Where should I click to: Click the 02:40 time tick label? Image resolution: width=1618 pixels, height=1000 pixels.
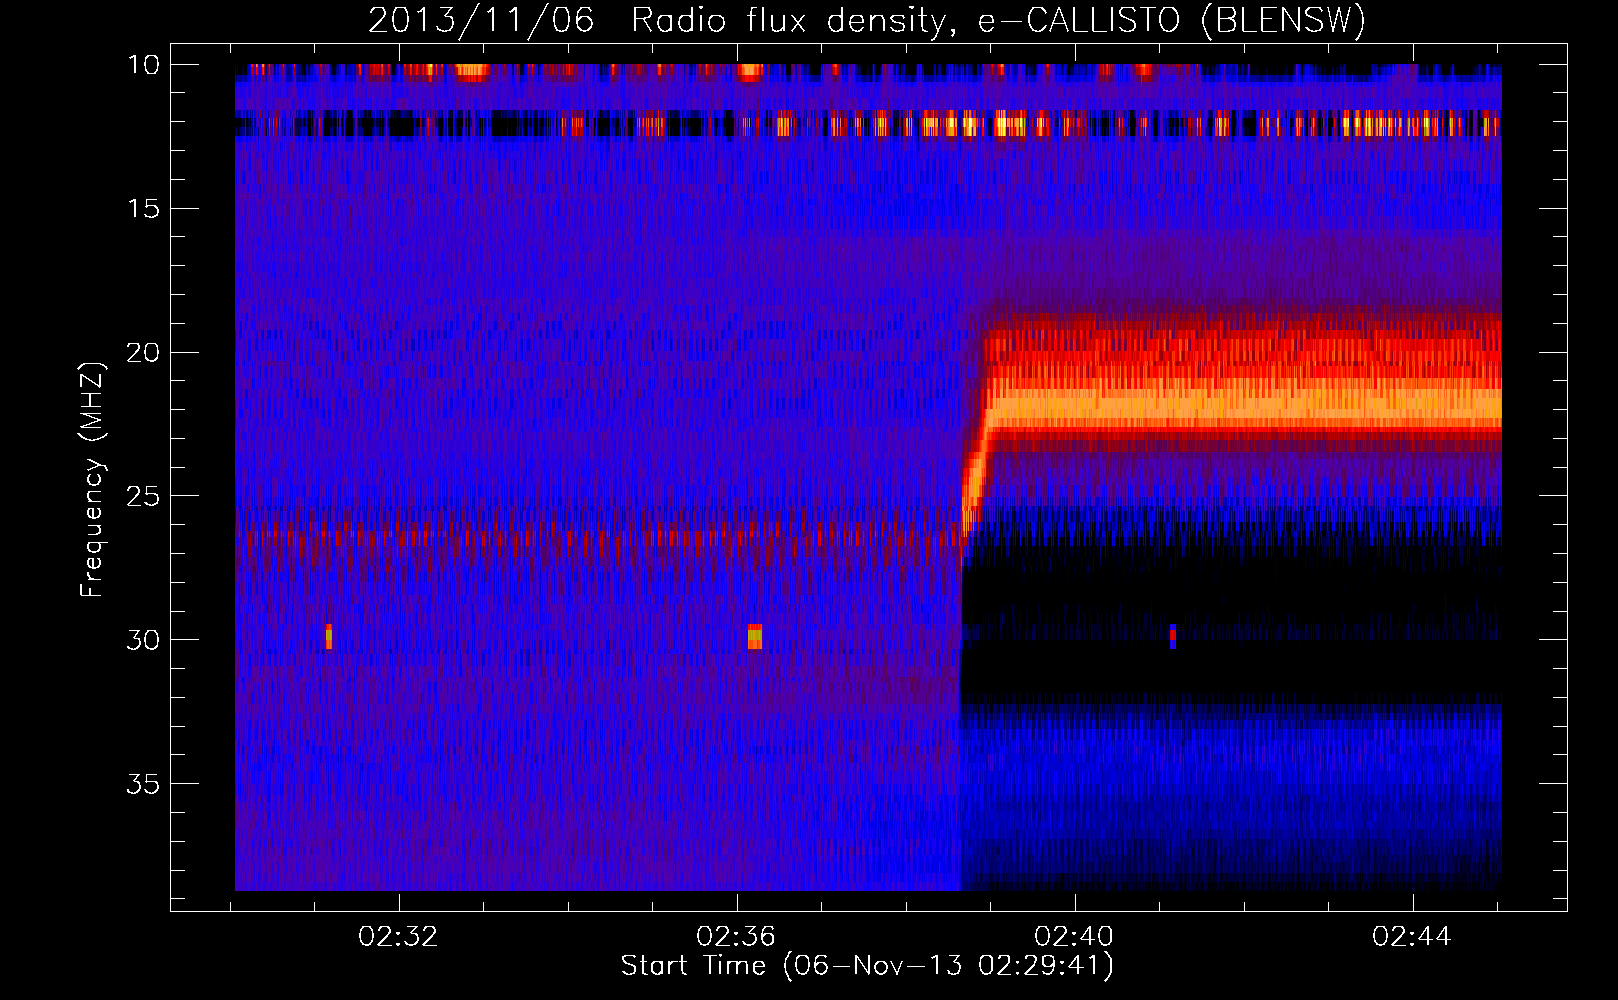point(1074,937)
